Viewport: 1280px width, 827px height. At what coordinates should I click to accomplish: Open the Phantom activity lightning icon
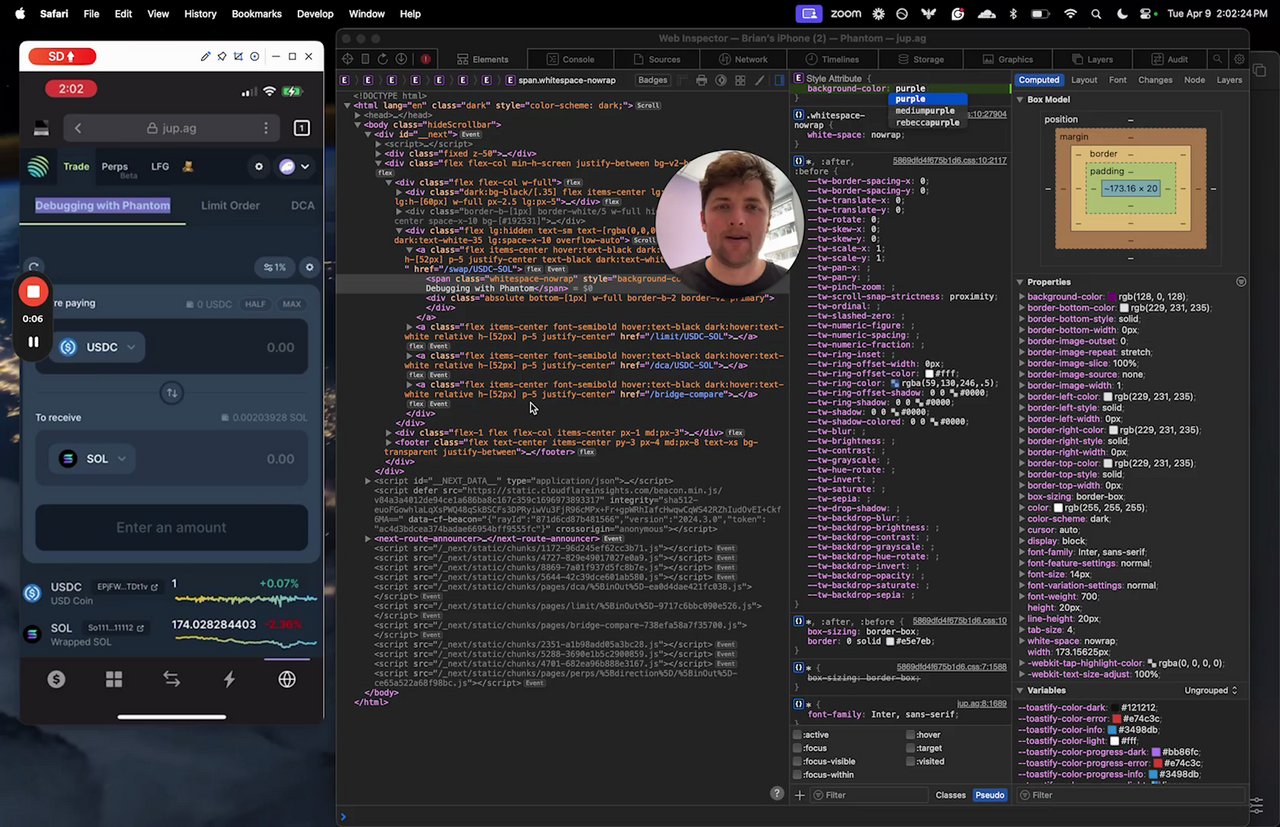tap(229, 679)
